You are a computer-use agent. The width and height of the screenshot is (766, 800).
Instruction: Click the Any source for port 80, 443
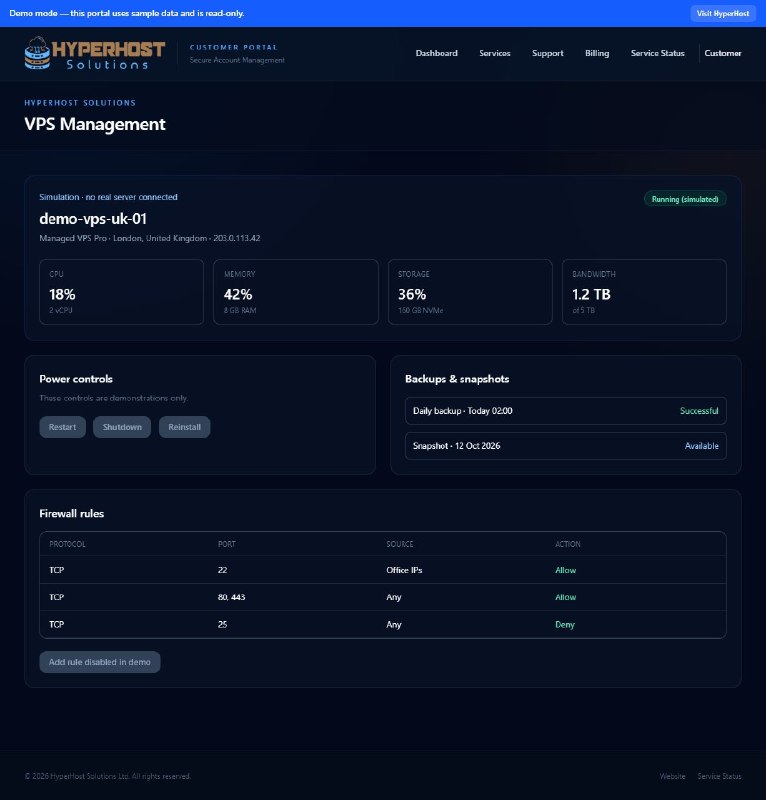click(393, 597)
